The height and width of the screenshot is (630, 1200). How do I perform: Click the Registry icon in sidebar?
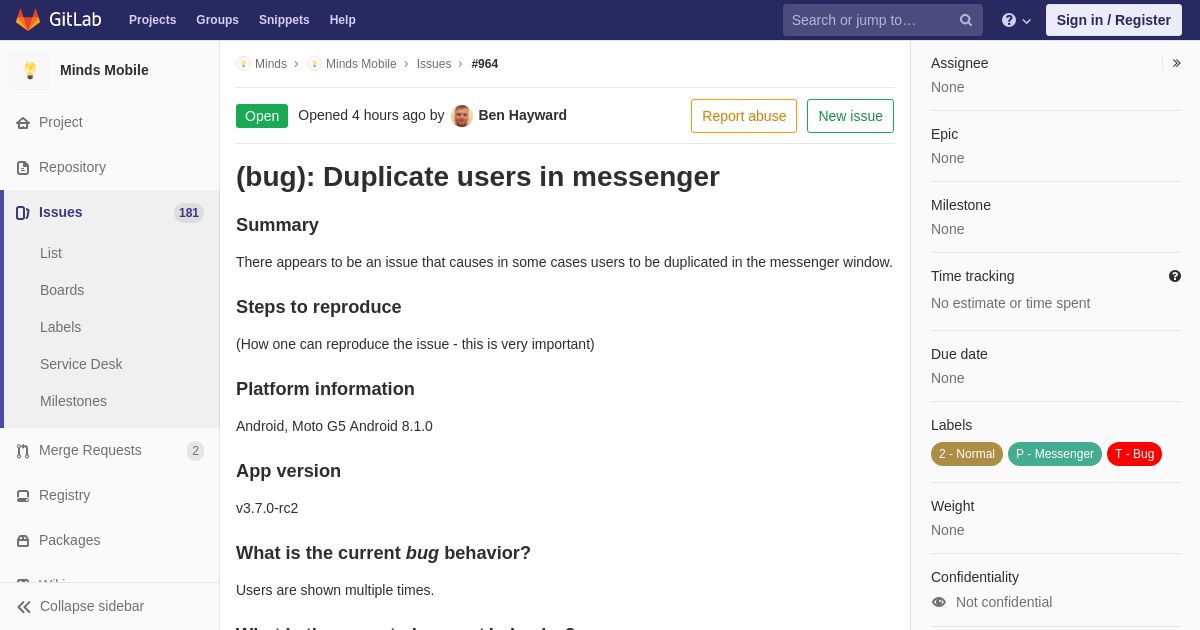click(x=23, y=496)
